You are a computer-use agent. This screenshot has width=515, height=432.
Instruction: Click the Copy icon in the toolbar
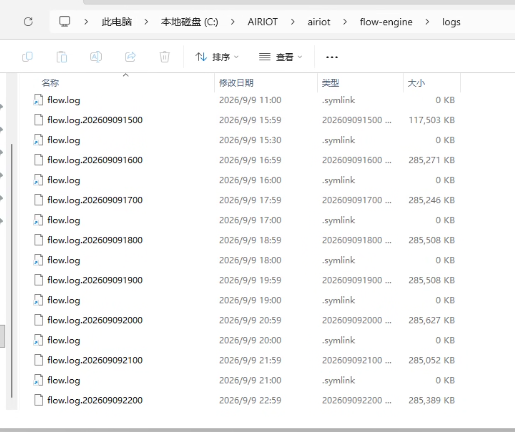(x=27, y=57)
